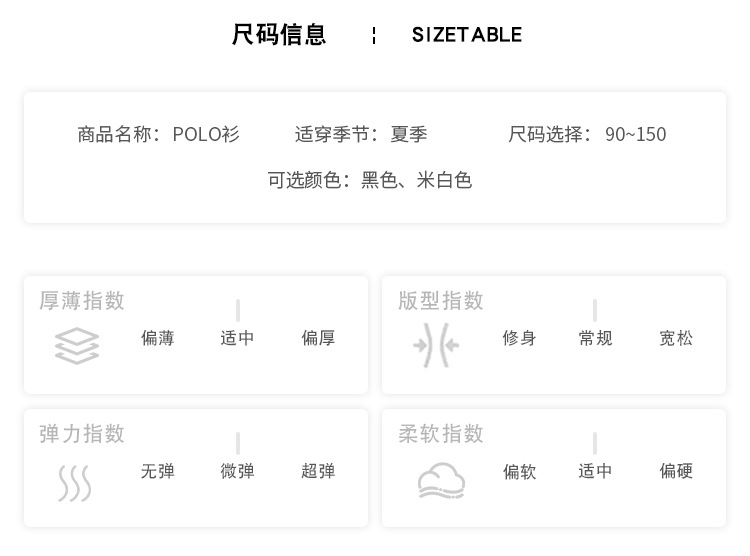Choose 常规 fit type
Viewport: 750px width, 556px height.
coord(595,338)
